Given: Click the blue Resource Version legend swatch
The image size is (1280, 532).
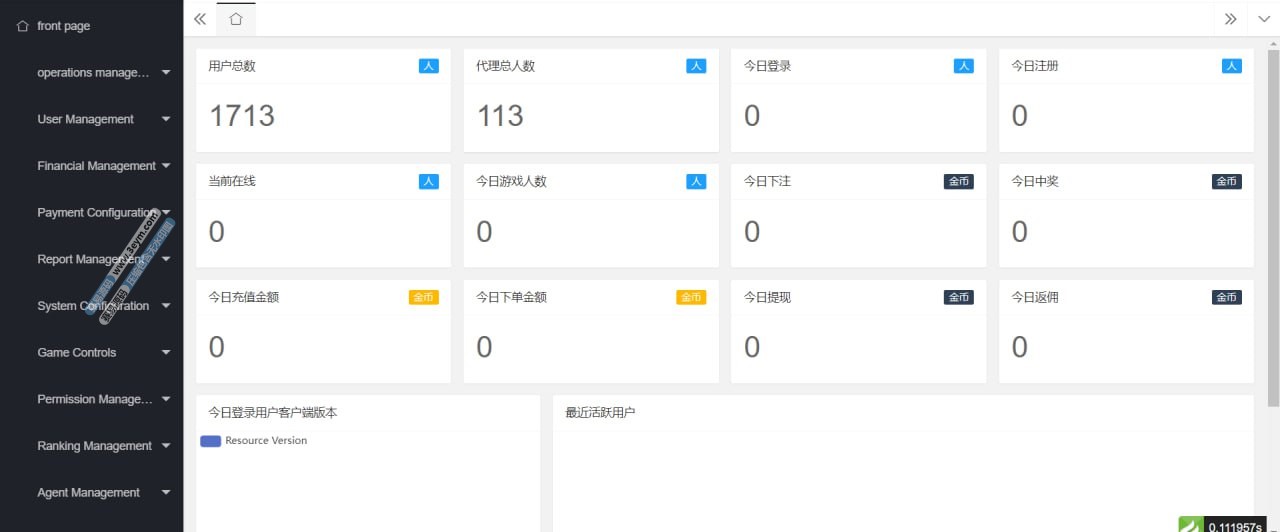Looking at the screenshot, I should click(210, 441).
